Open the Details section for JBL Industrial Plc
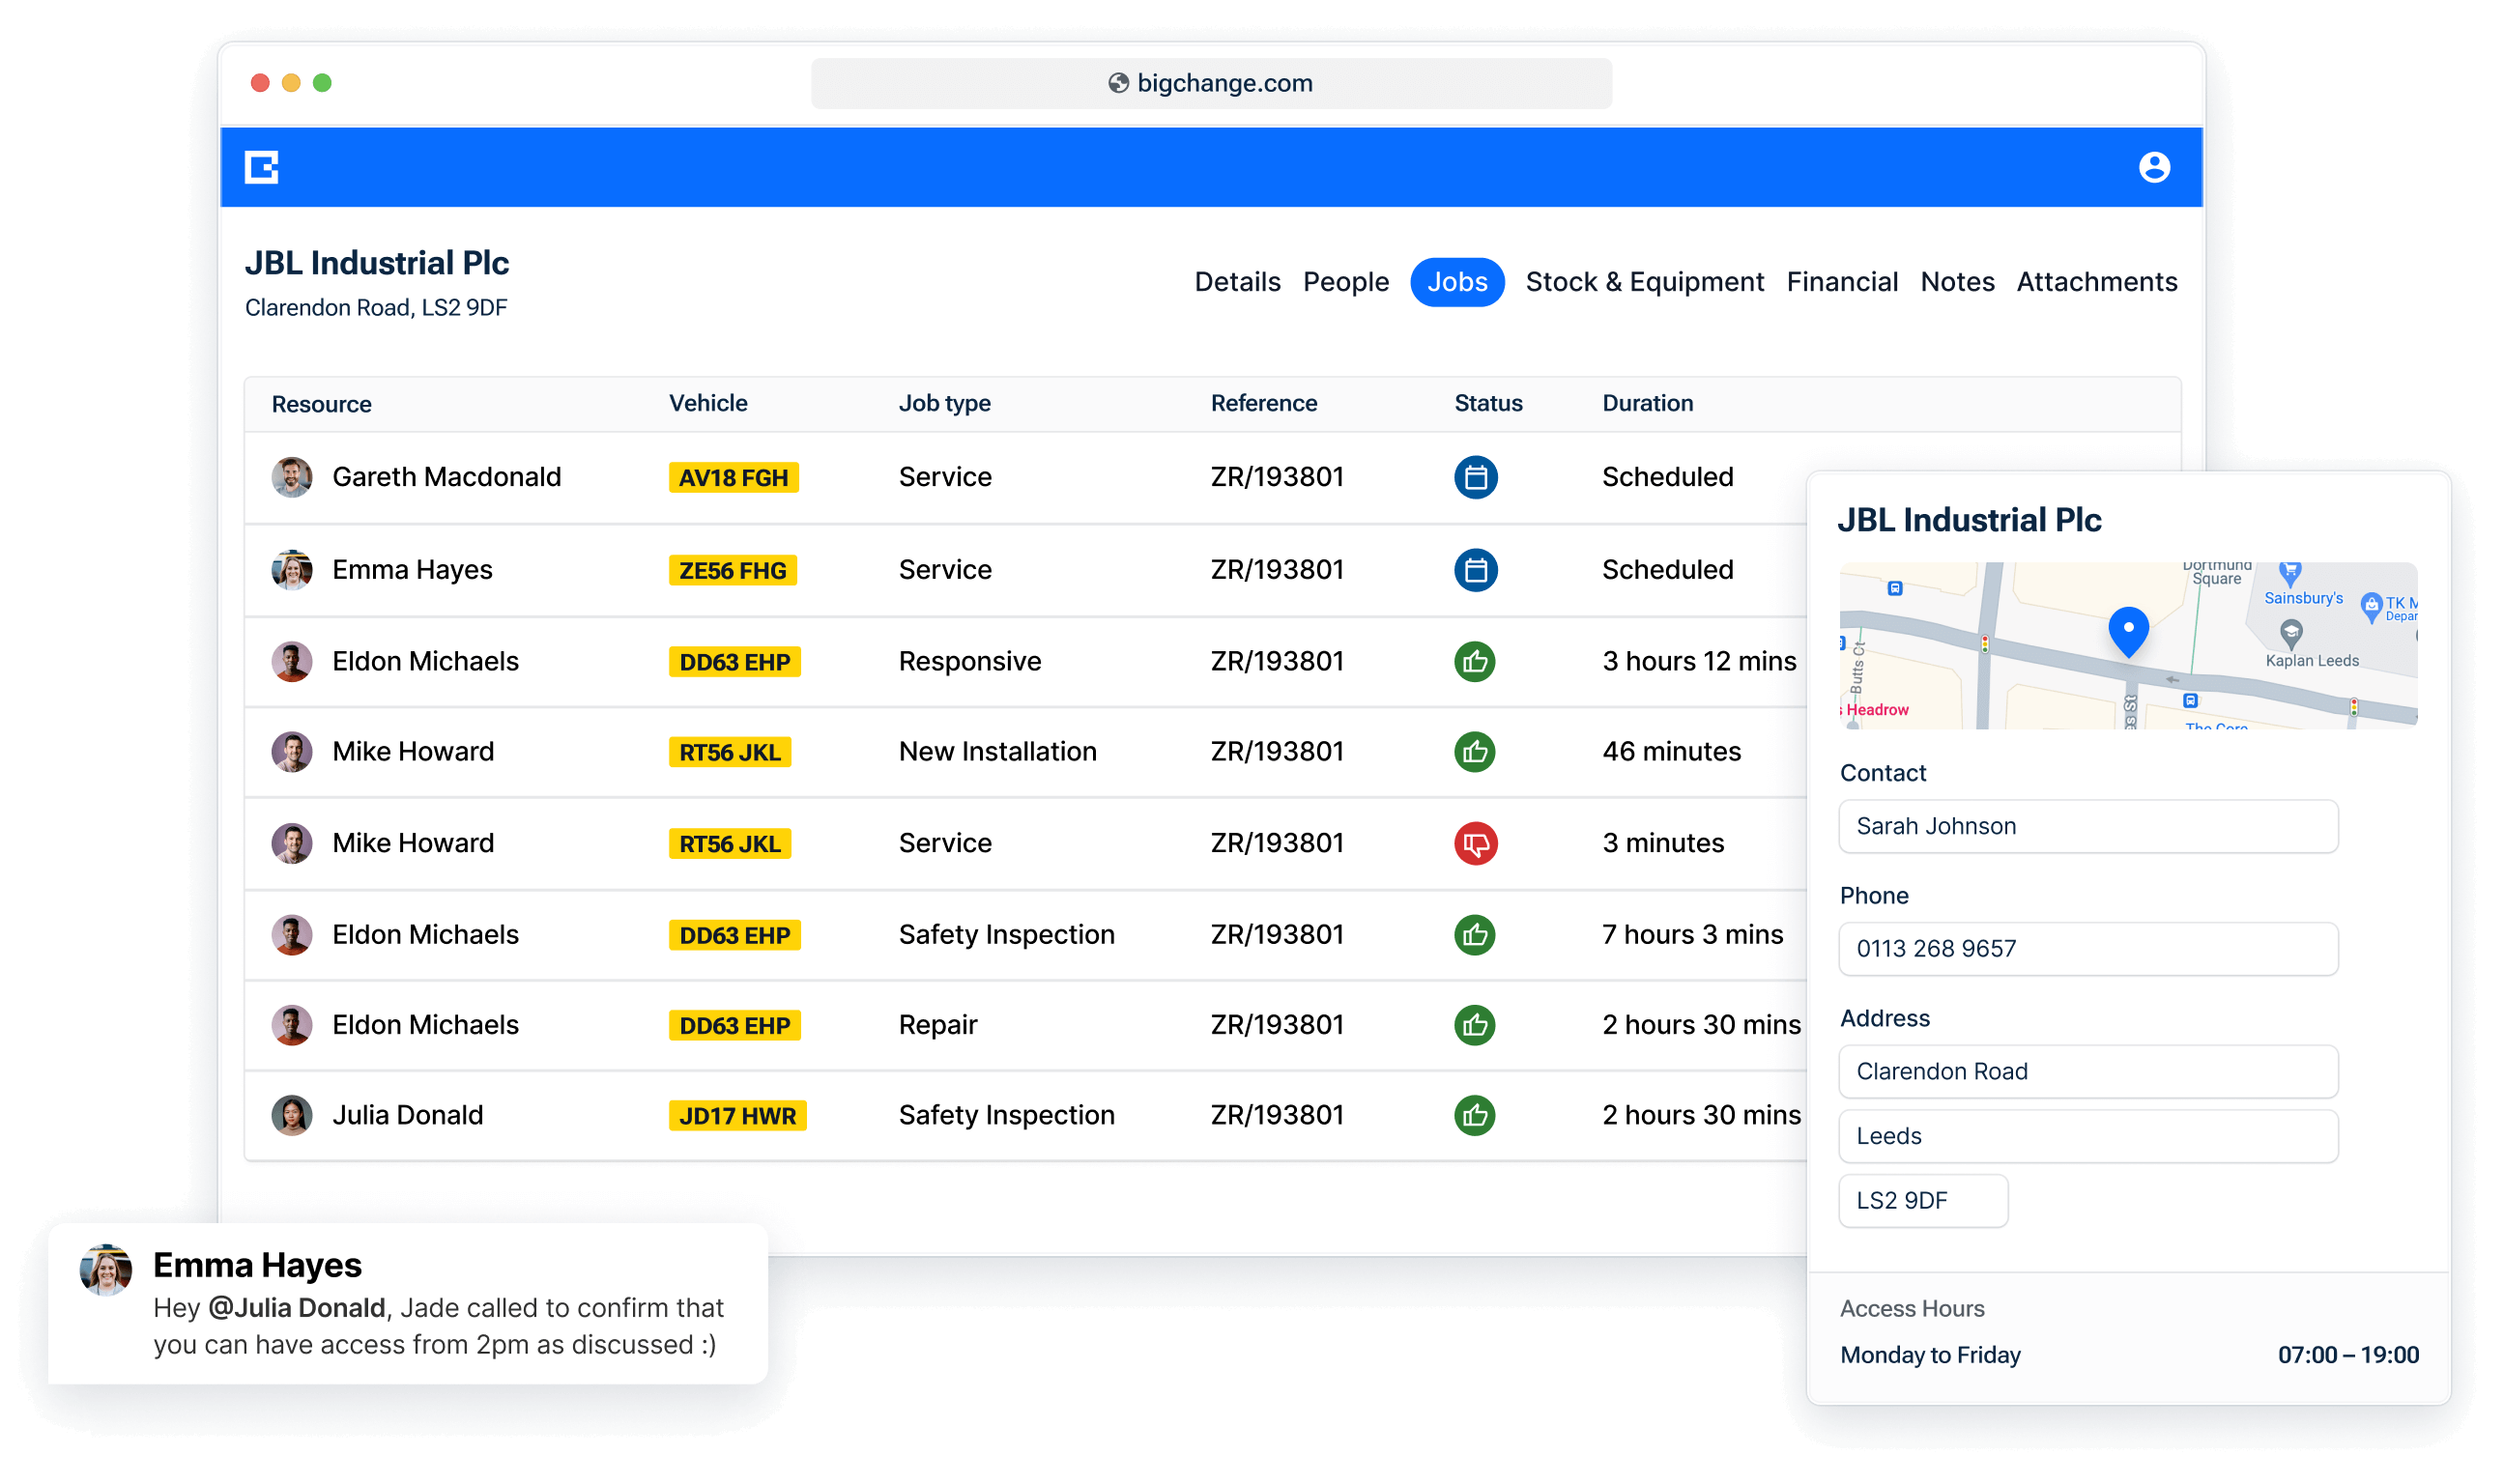The image size is (2504, 1484). point(1237,281)
